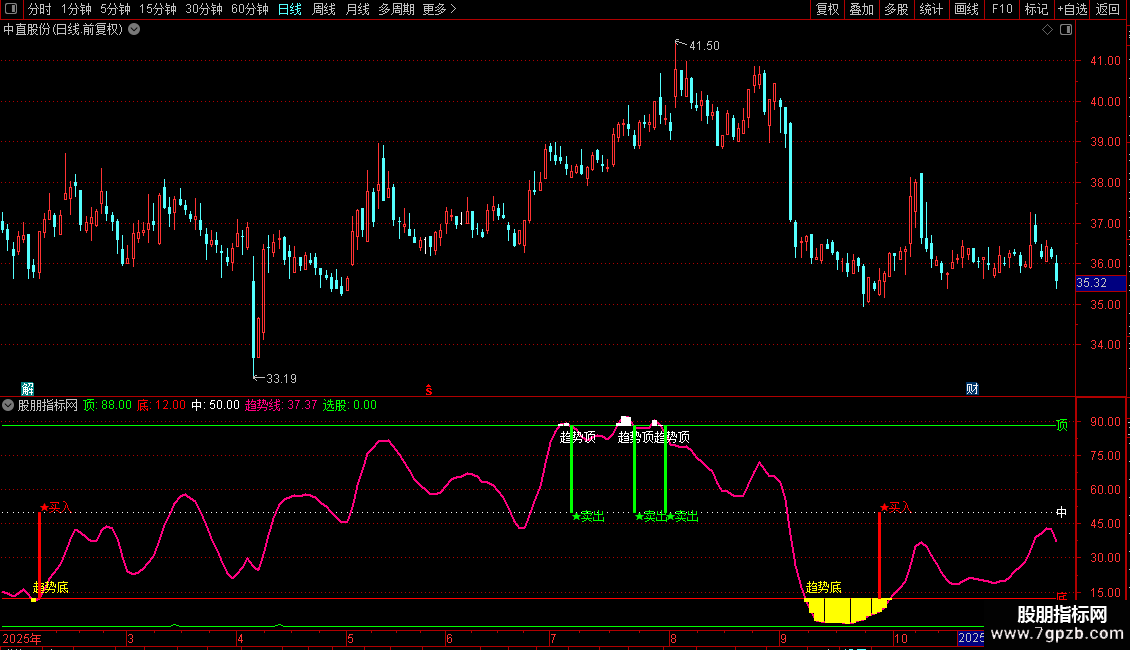
Task: Click month 4 on time axis
Action: point(241,638)
